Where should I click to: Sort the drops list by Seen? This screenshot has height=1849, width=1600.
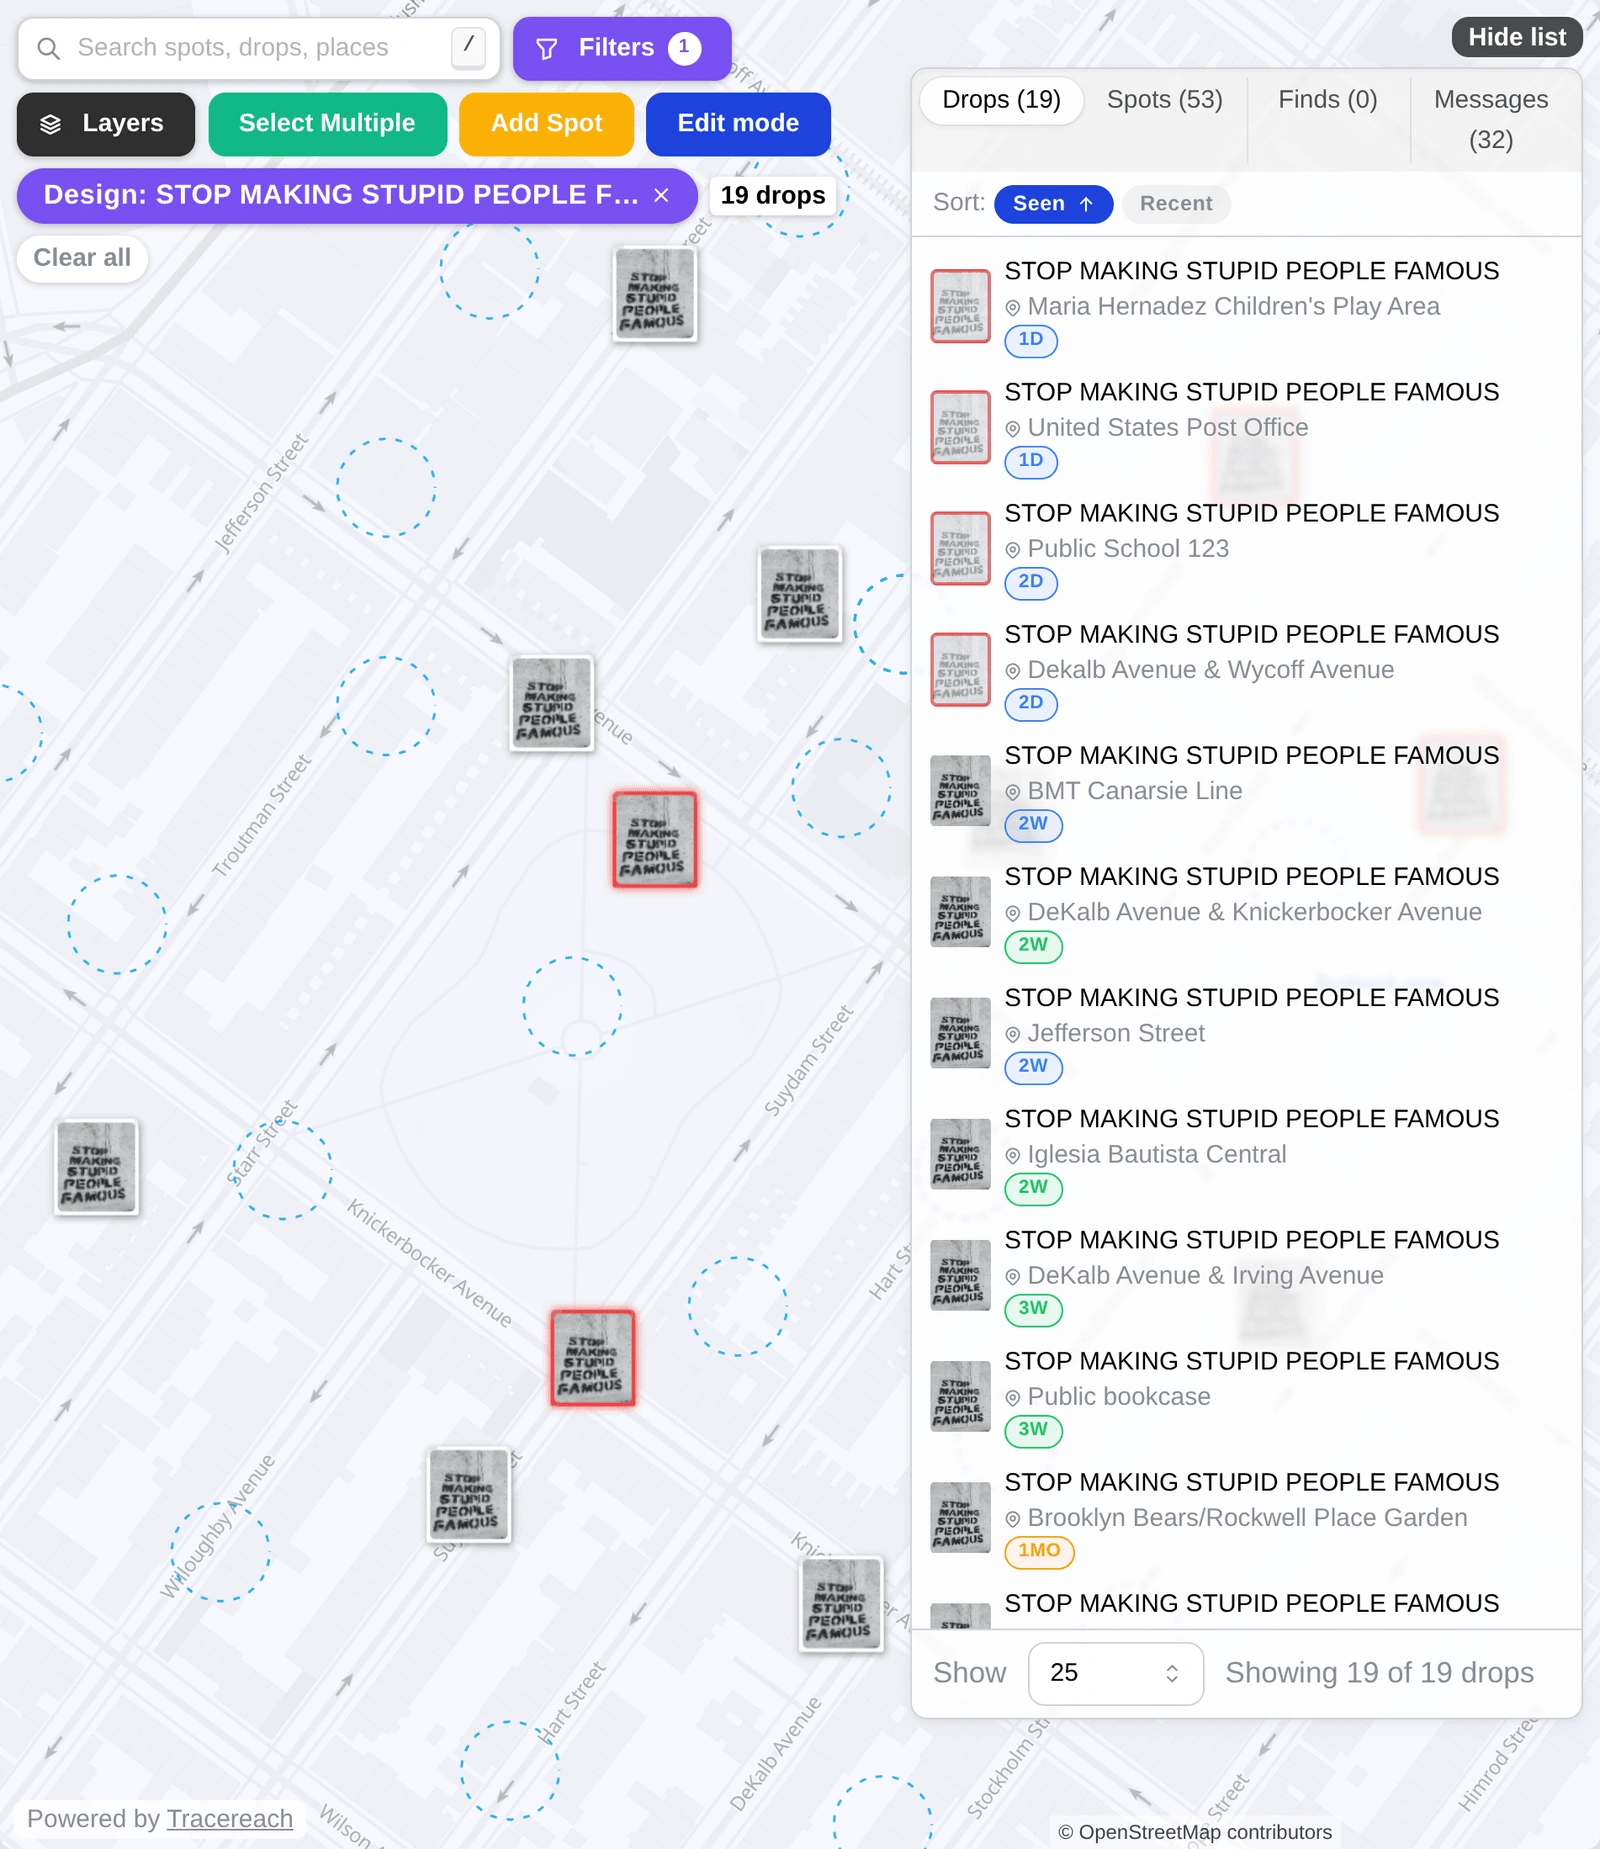coord(1053,204)
